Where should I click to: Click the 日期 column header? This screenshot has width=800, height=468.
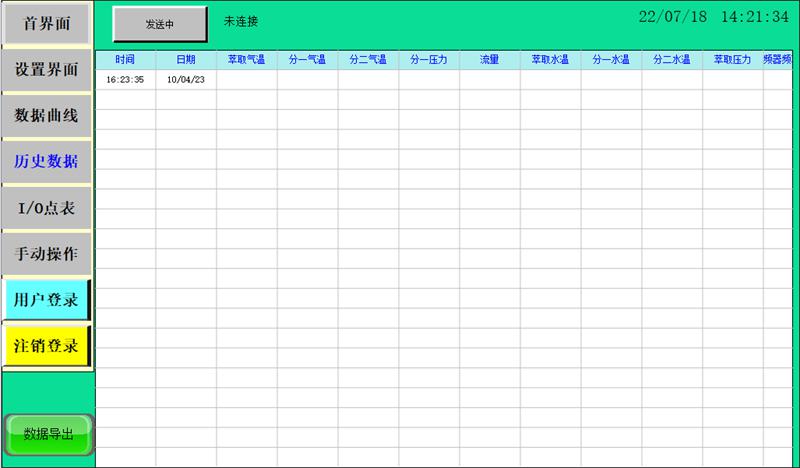(x=186, y=60)
